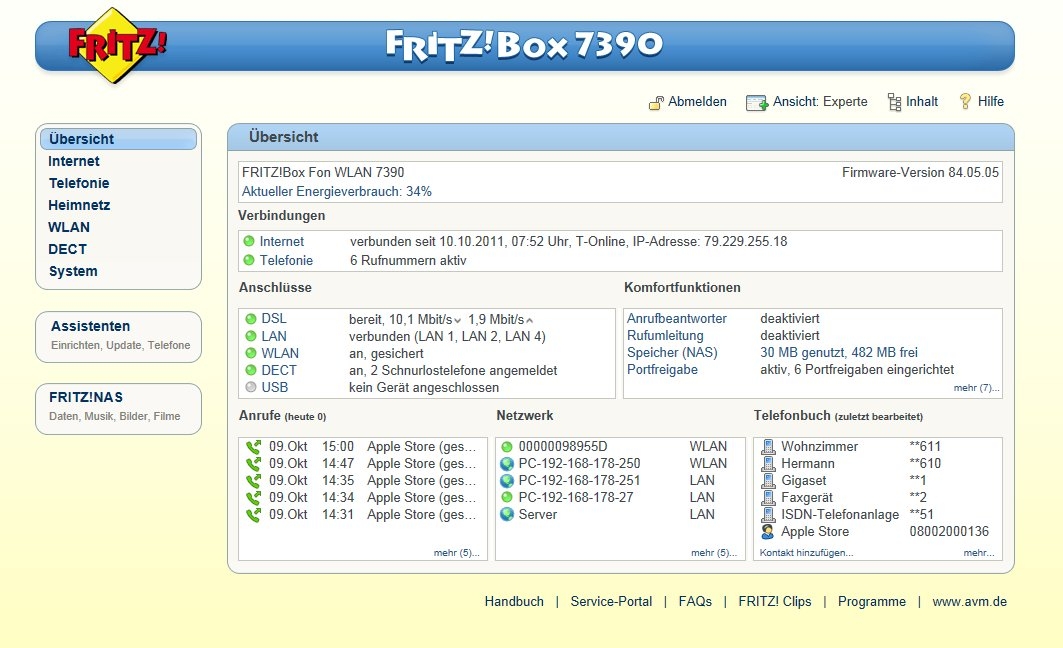
Task: Click the green dot beside device 00000098955D
Action: point(506,447)
